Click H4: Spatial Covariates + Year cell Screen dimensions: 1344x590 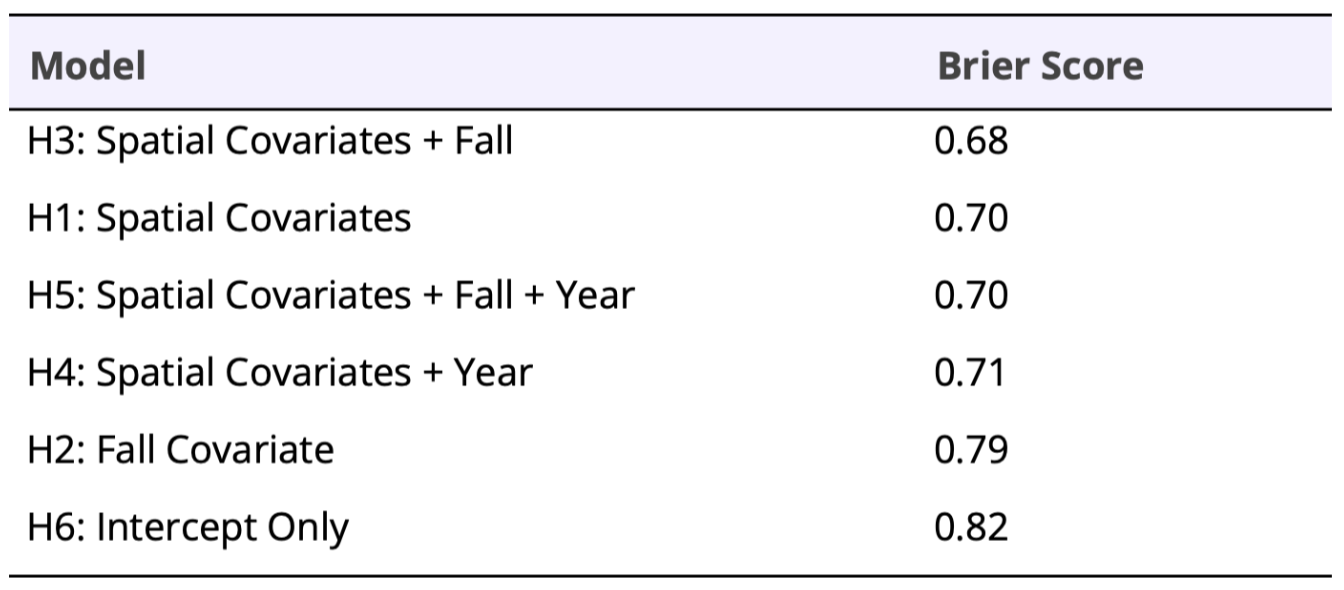pos(280,372)
